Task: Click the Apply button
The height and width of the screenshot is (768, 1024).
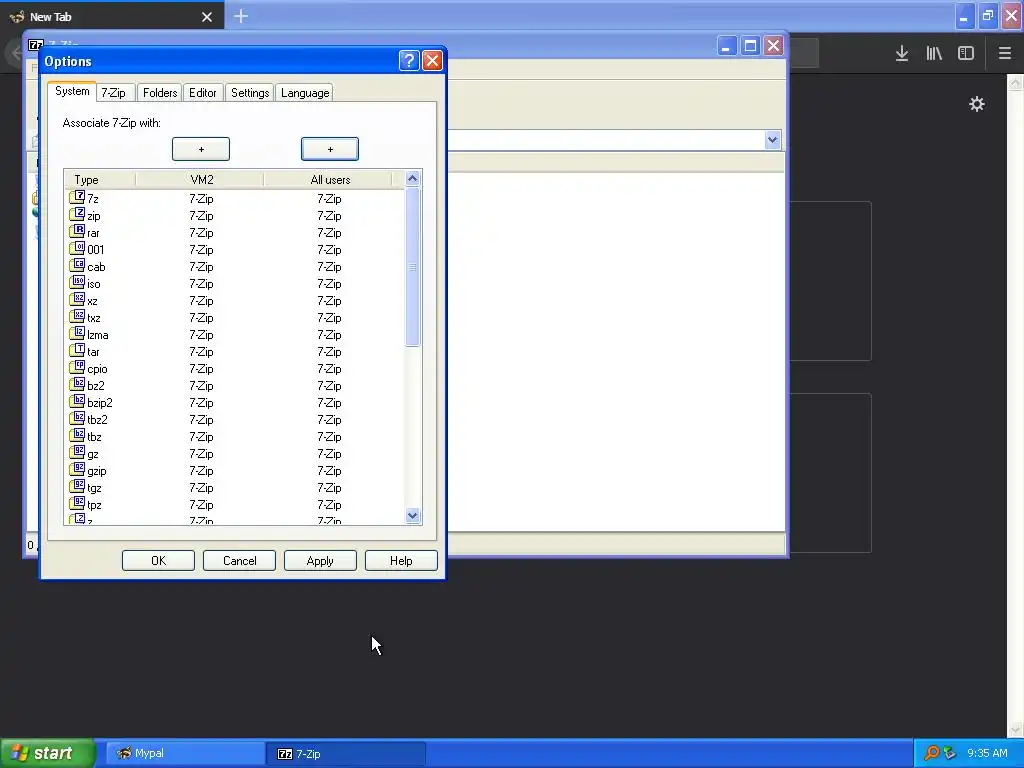Action: click(320, 560)
